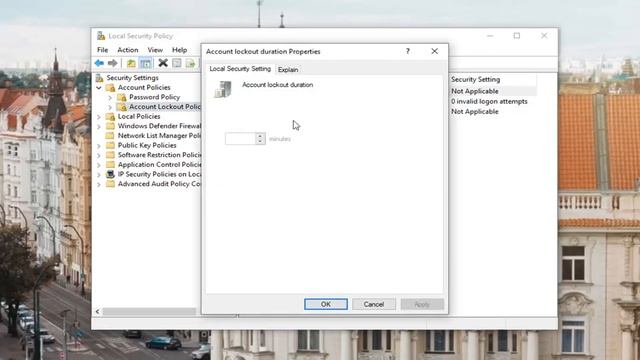Expand the Password Policy node
The width and height of the screenshot is (640, 360).
110,98
